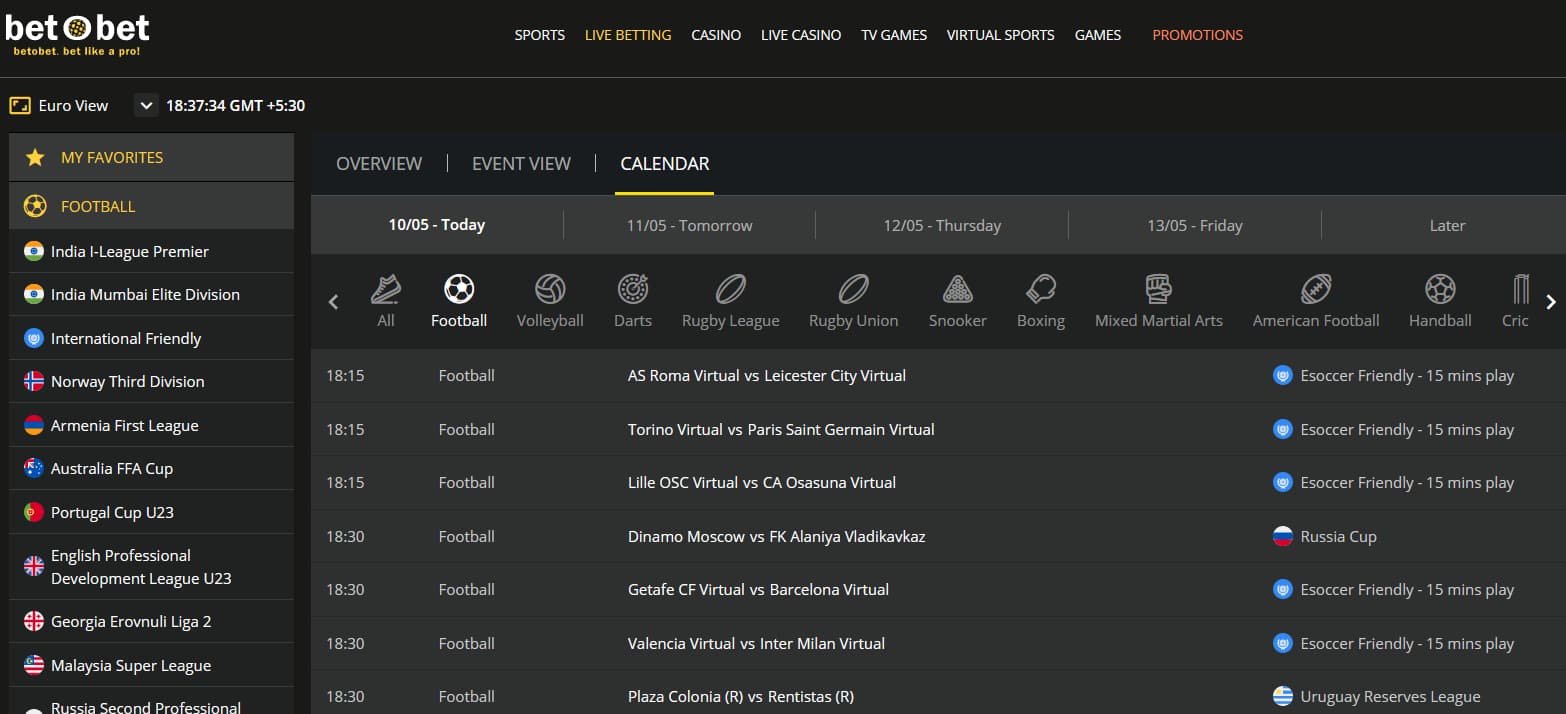Viewport: 1566px width, 714px height.
Task: Open Malaysia Super League
Action: tap(151, 665)
